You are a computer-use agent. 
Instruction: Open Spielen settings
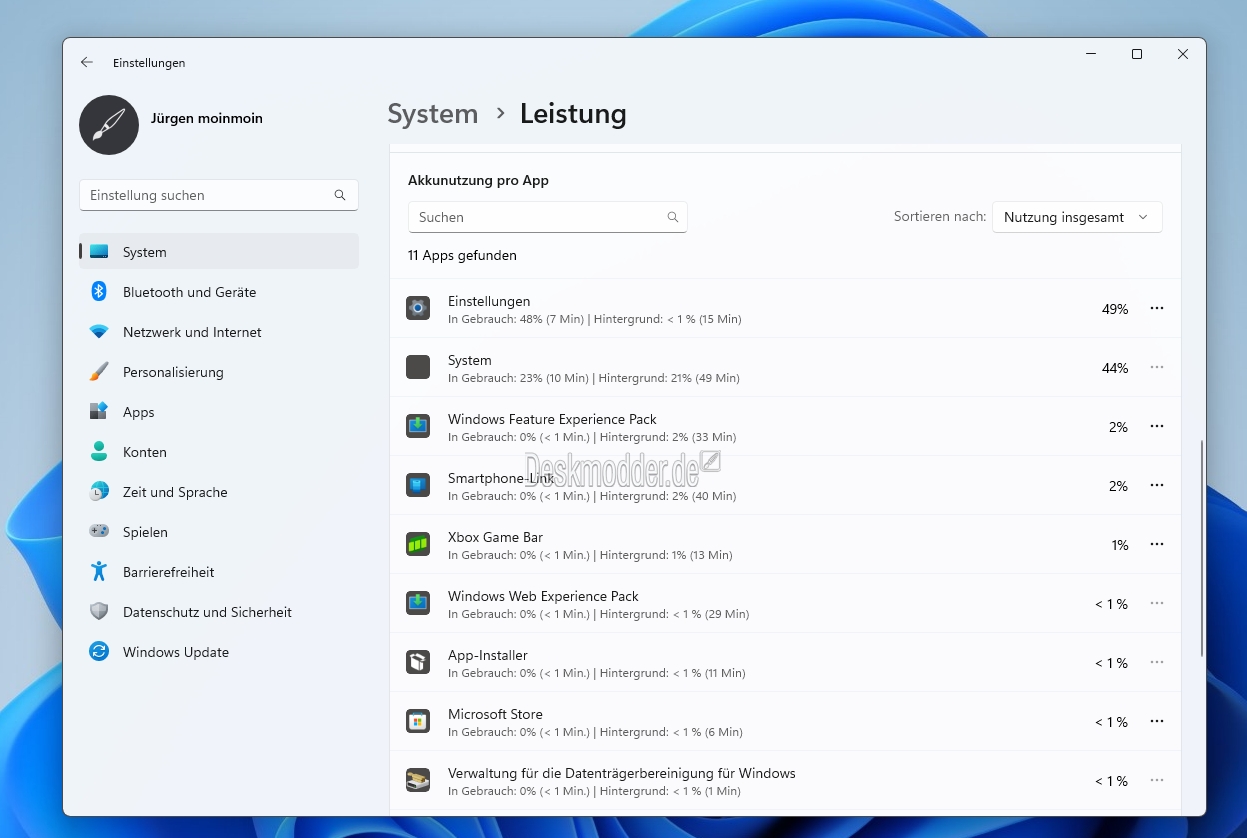click(219, 532)
